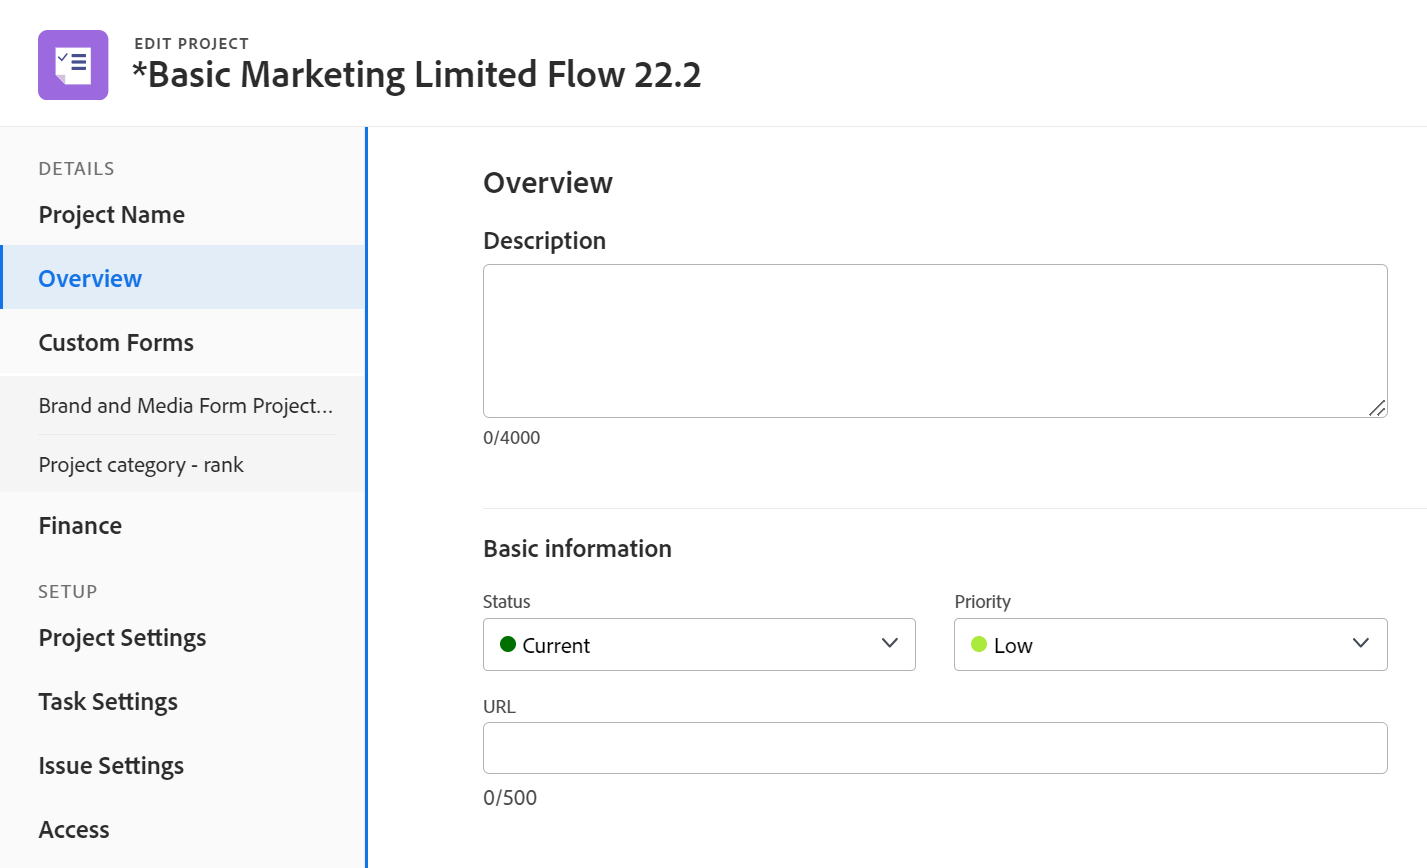The height and width of the screenshot is (868, 1427).
Task: Expand the Priority dropdown chevron
Action: pos(1361,643)
